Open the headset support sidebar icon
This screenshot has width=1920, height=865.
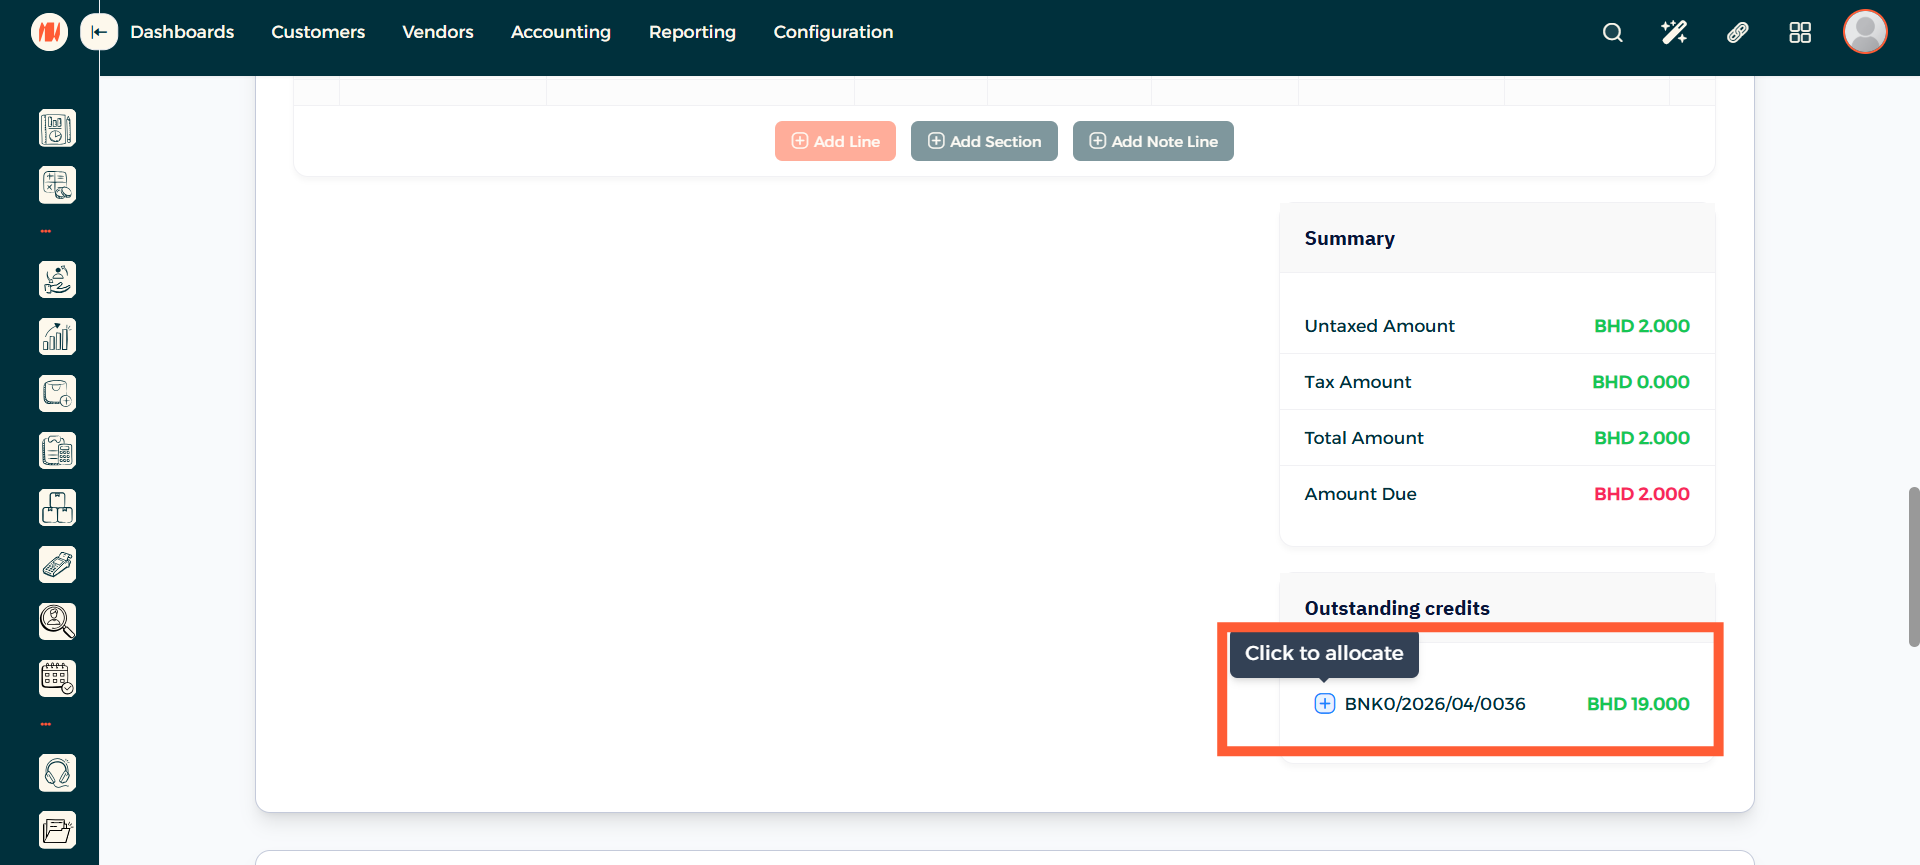[57, 773]
